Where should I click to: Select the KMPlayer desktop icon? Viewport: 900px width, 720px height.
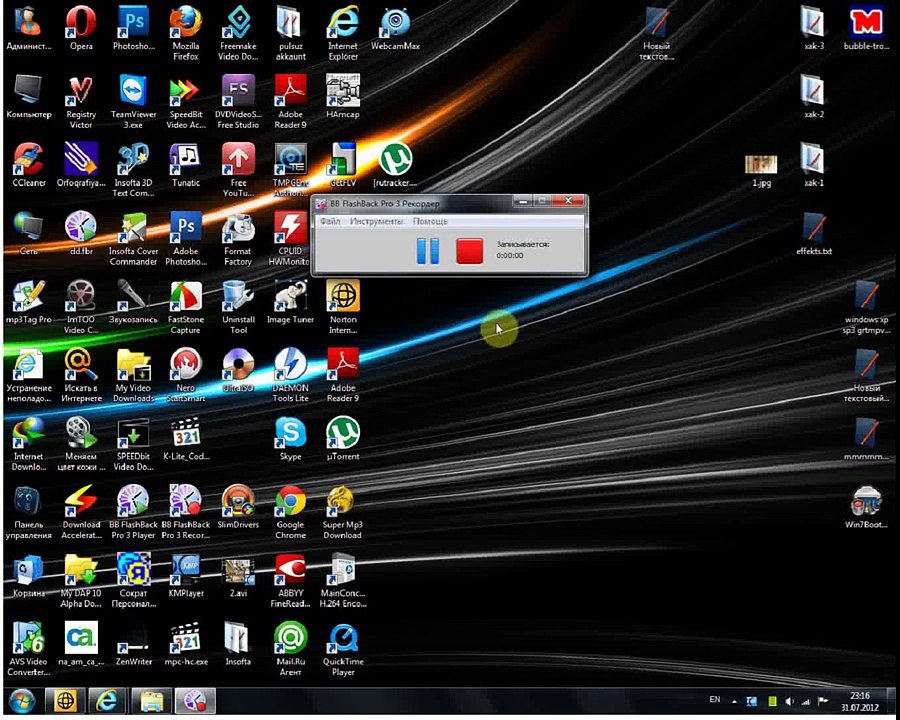point(185,575)
